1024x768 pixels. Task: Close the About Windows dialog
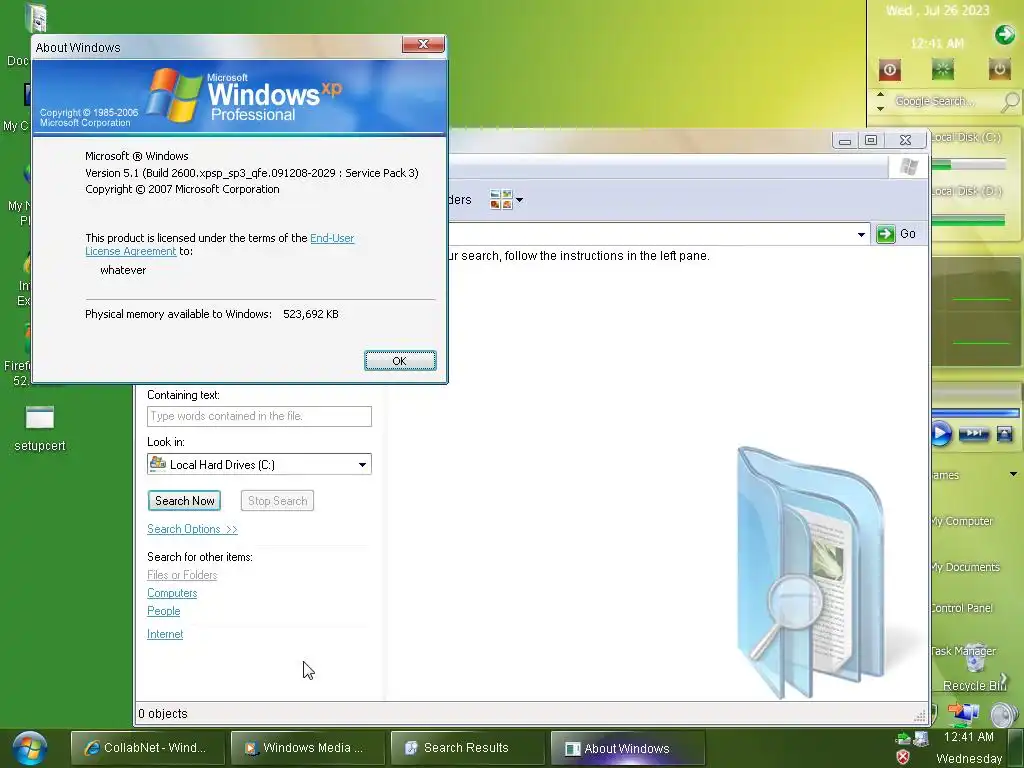[423, 44]
